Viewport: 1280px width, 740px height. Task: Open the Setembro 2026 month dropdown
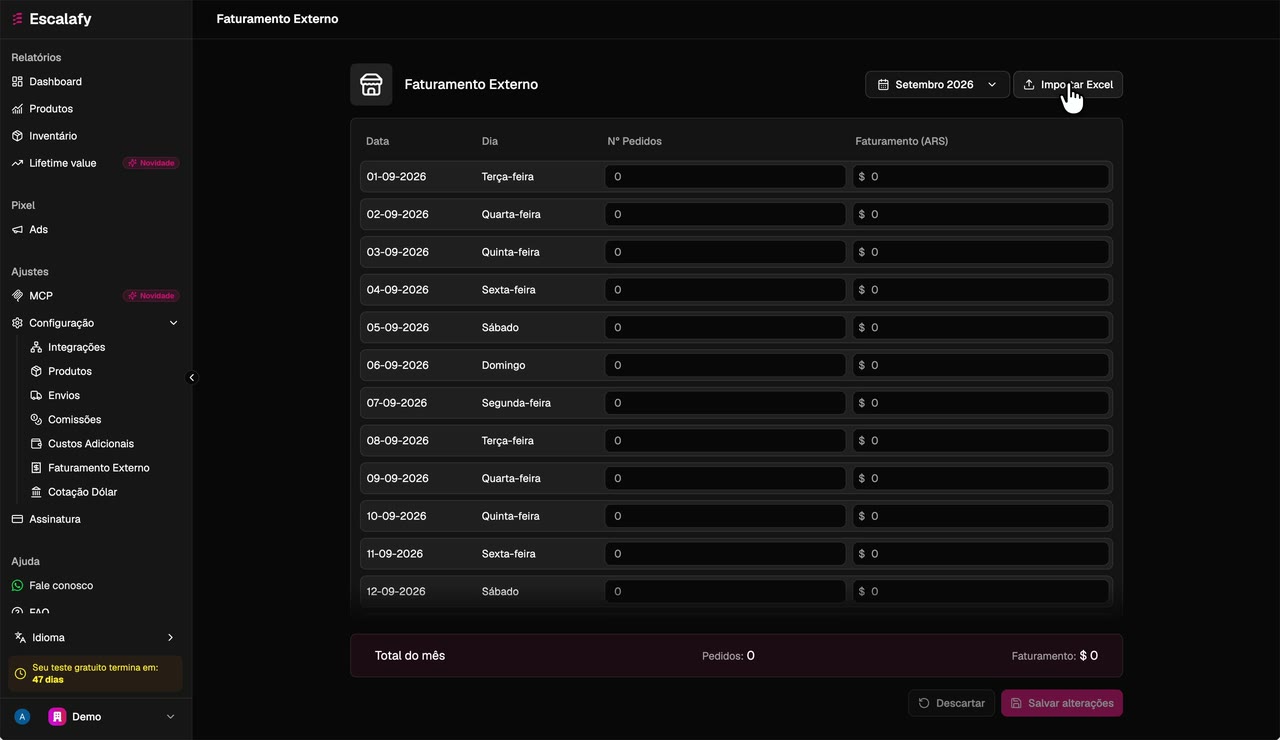(937, 85)
